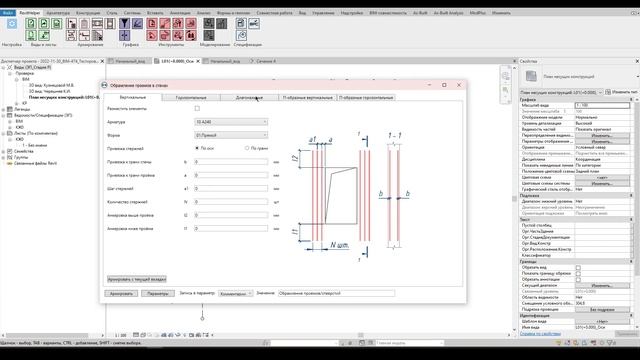Open the Арматура dropdown
The width and height of the screenshot is (640, 360).
click(231, 122)
